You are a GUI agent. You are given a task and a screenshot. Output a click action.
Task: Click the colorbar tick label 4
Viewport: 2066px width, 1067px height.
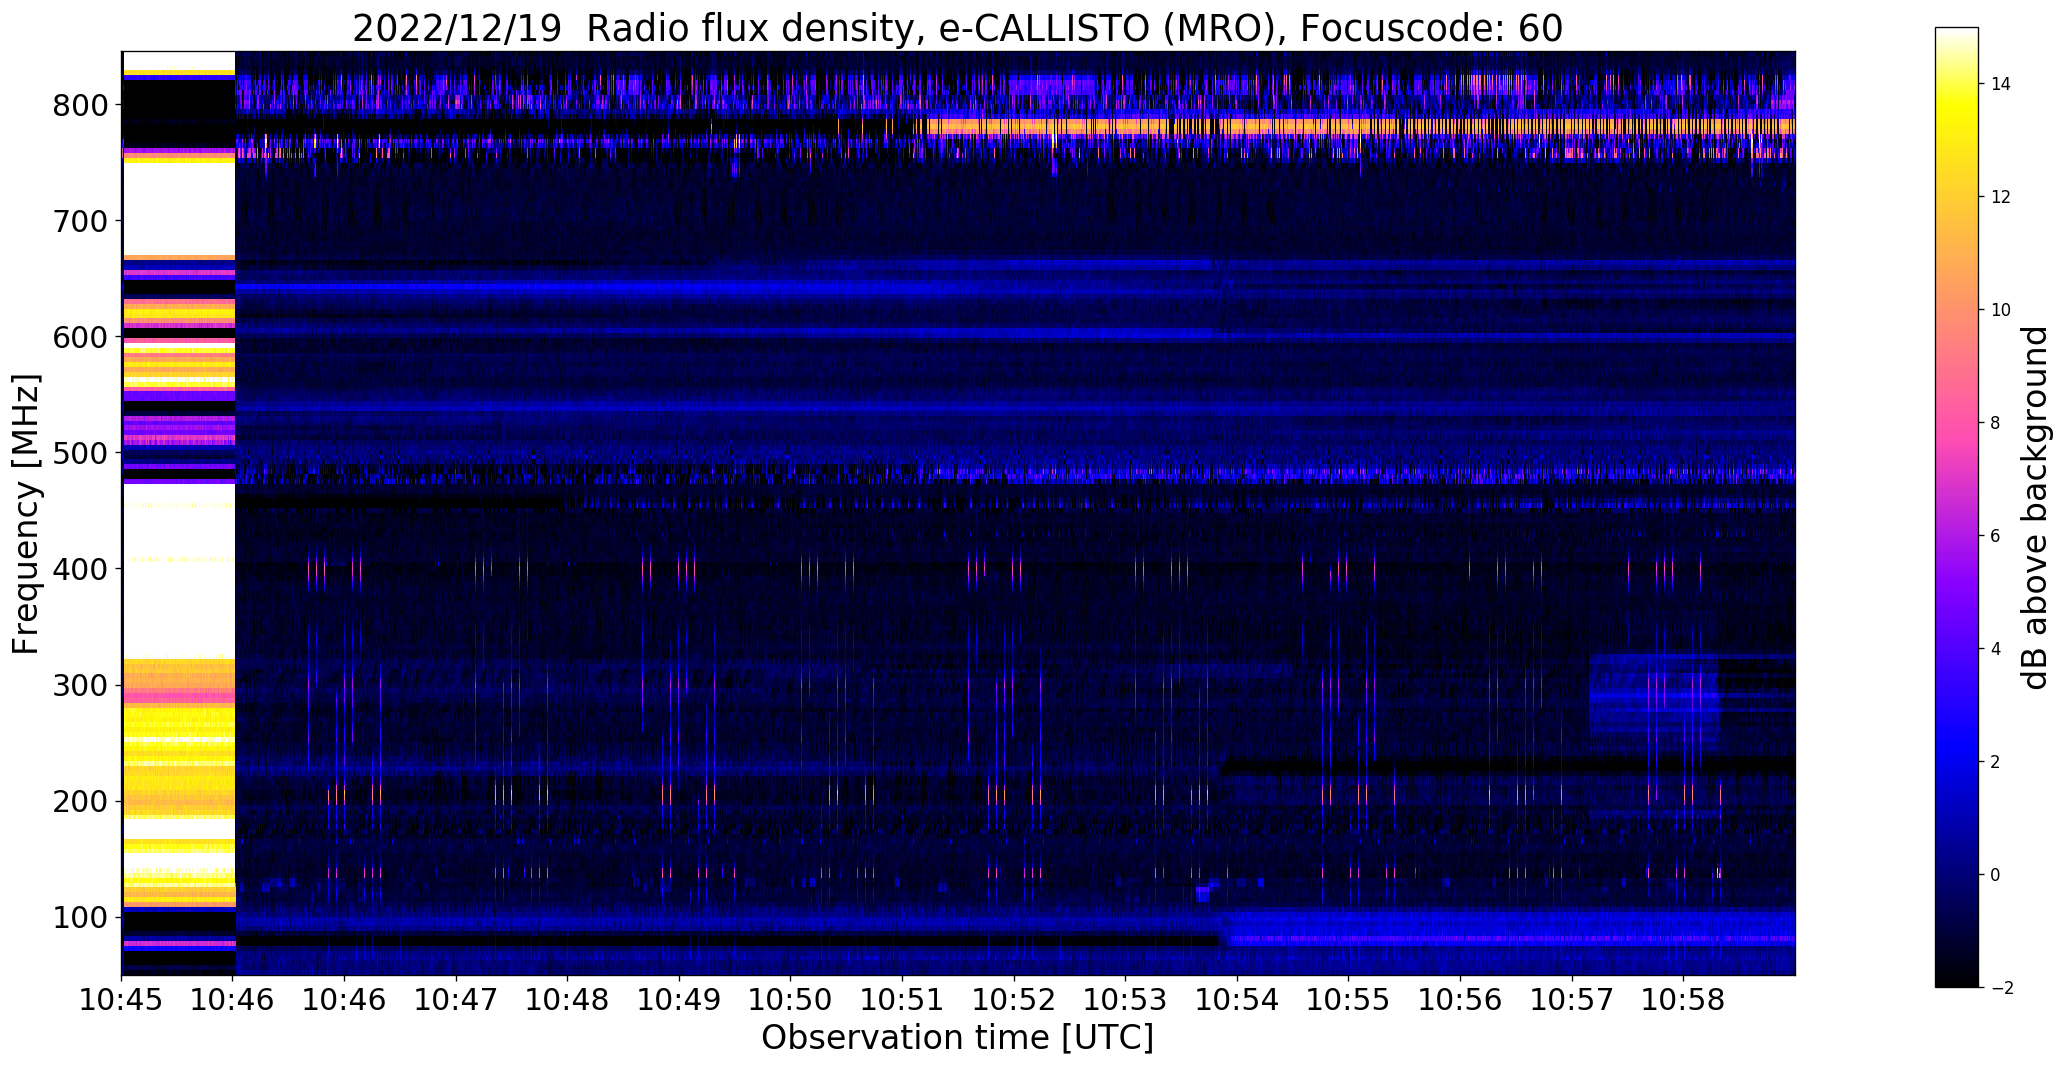pyautogui.click(x=1996, y=649)
